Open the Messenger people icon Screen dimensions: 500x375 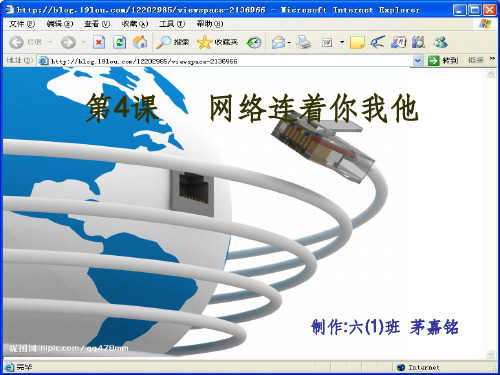tap(441, 42)
